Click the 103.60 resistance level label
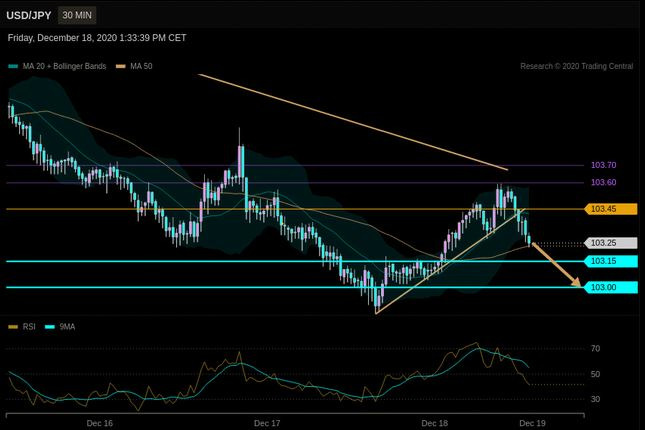The width and height of the screenshot is (645, 430). pos(603,182)
